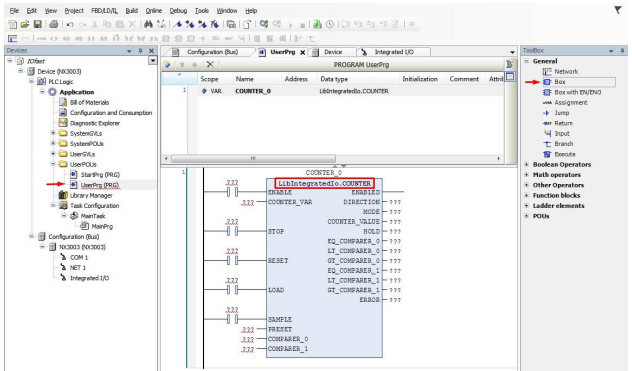
Task: Click the clock icon in the toolbar
Action: tap(330, 25)
